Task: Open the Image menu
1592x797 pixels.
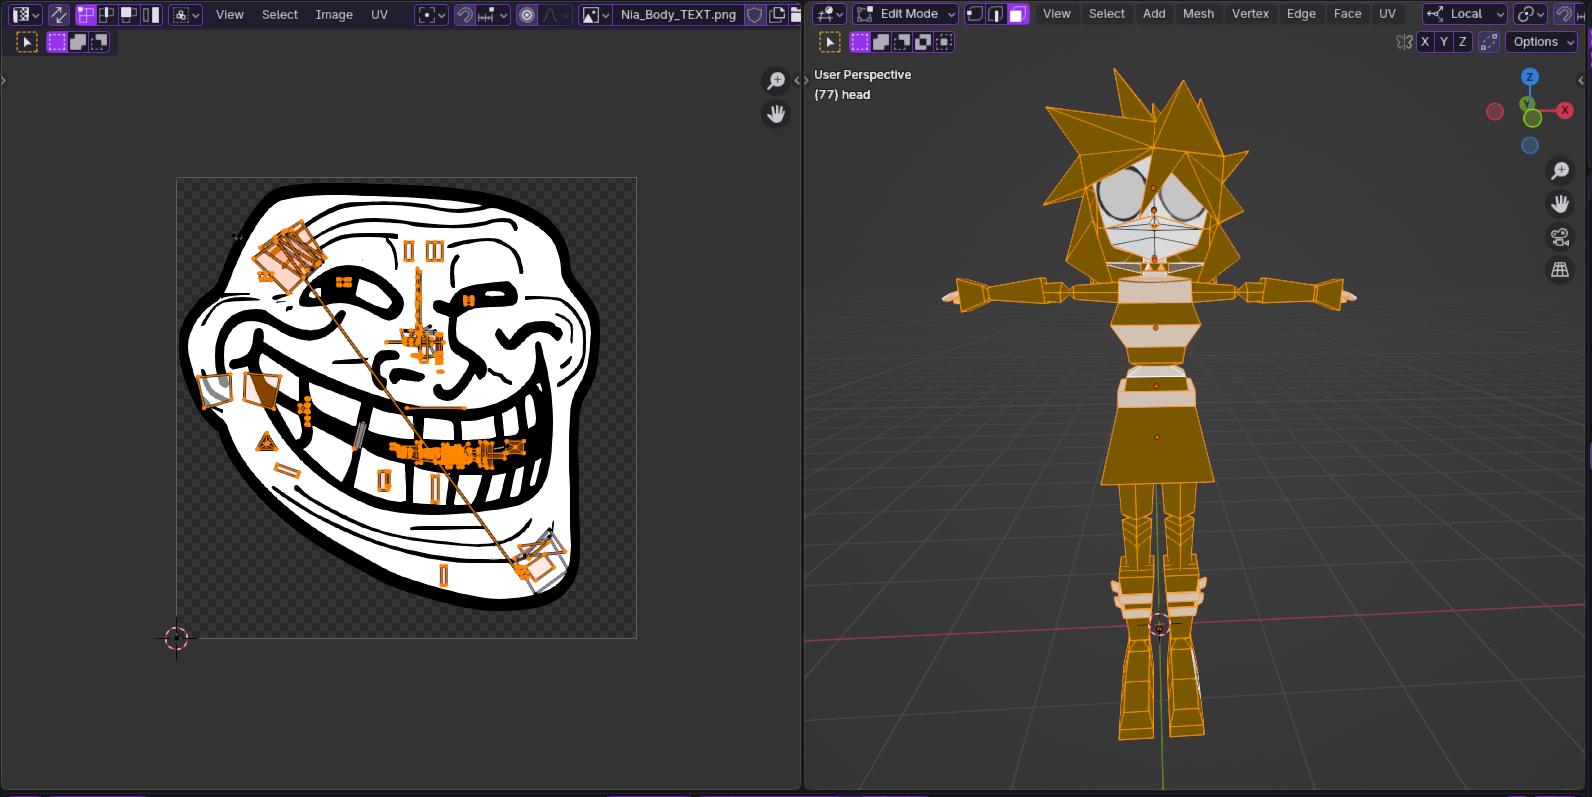Action: click(334, 14)
